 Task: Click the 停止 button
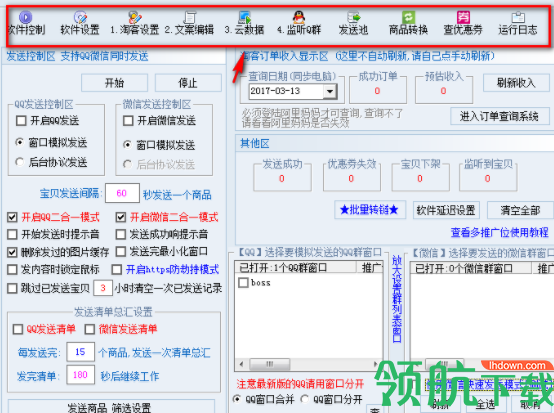click(x=188, y=83)
